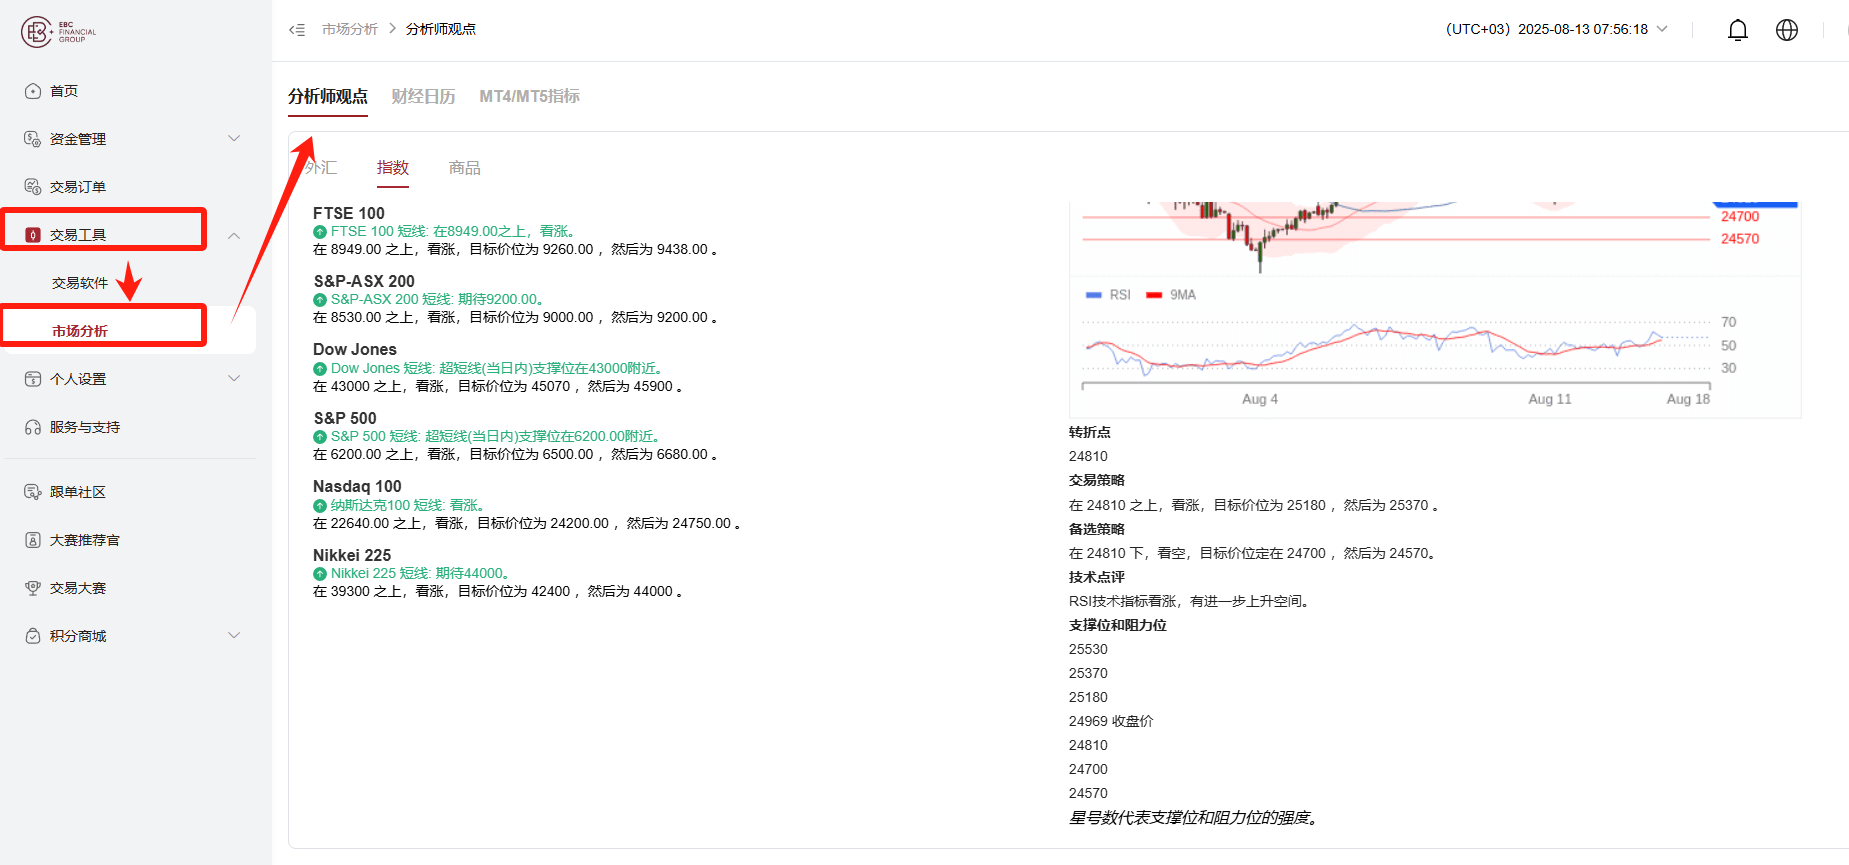Screen dimensions: 1849x865
Task: Open the S&P 500 短线 analysis link
Action: [498, 437]
